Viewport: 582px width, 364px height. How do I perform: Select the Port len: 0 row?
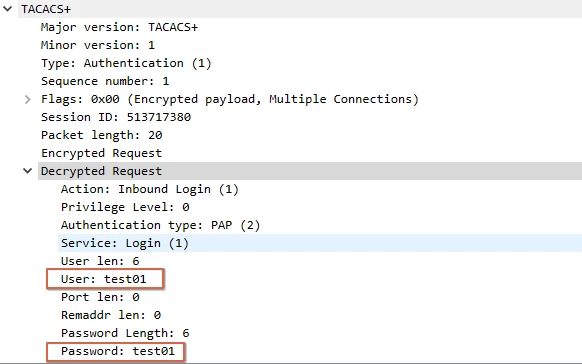[100, 297]
